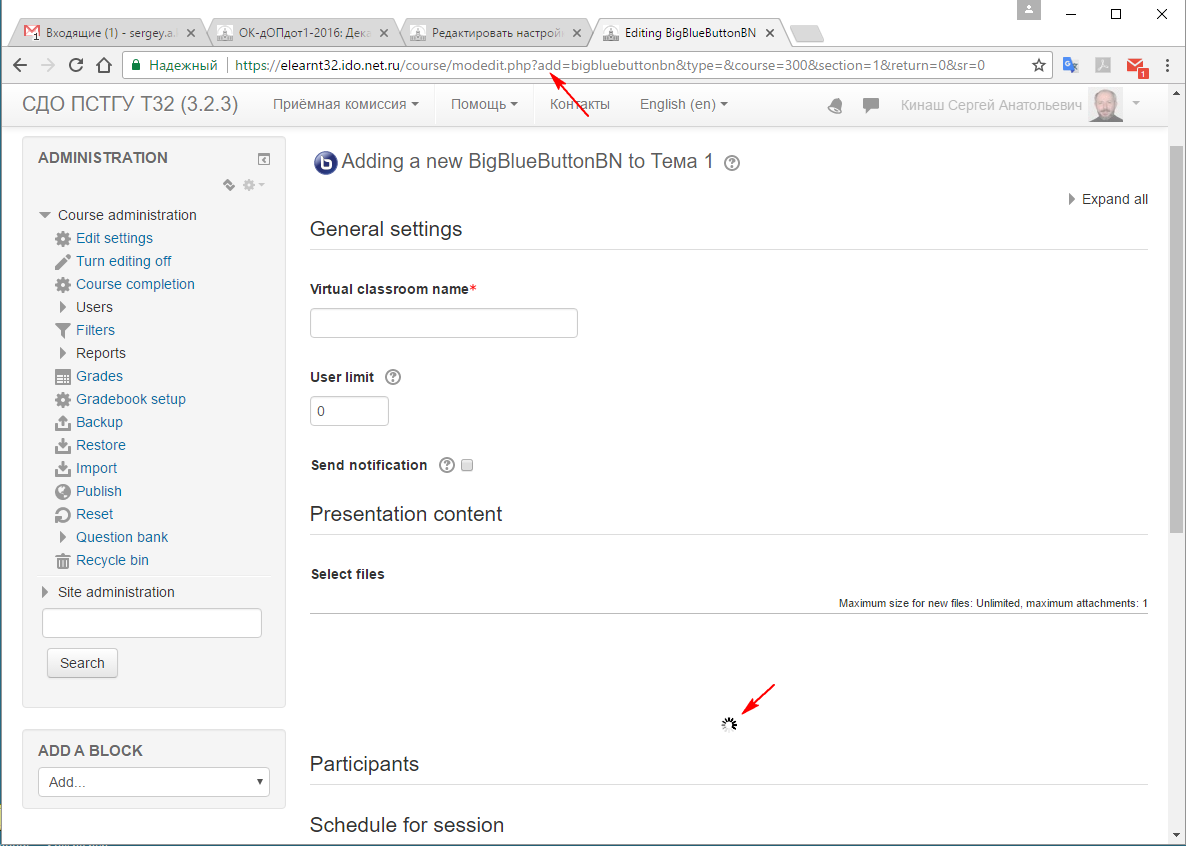The width and height of the screenshot is (1186, 846).
Task: Open Edit settings link
Action: coord(114,238)
